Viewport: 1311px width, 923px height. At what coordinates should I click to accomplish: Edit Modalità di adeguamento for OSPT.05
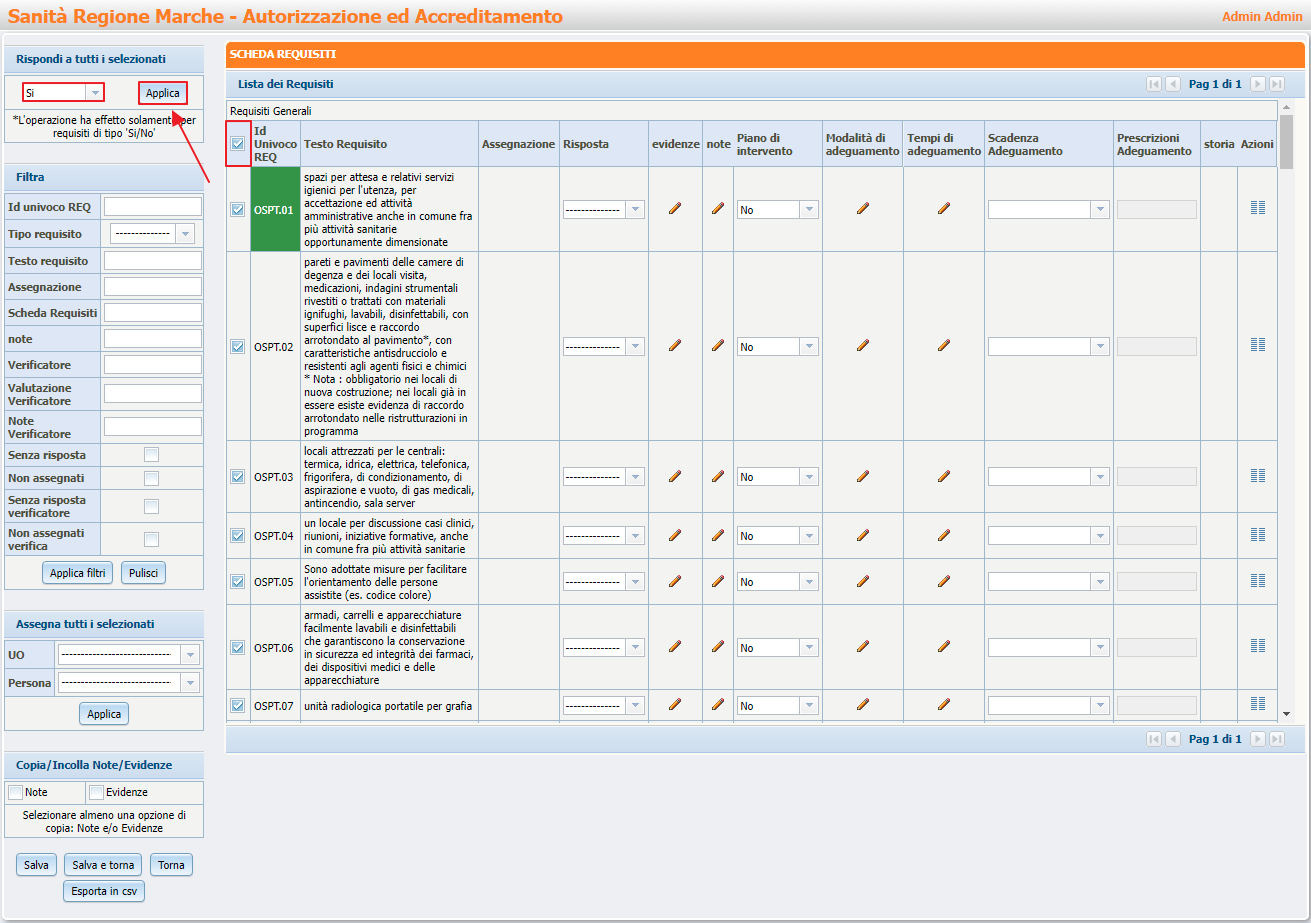[x=863, y=582]
